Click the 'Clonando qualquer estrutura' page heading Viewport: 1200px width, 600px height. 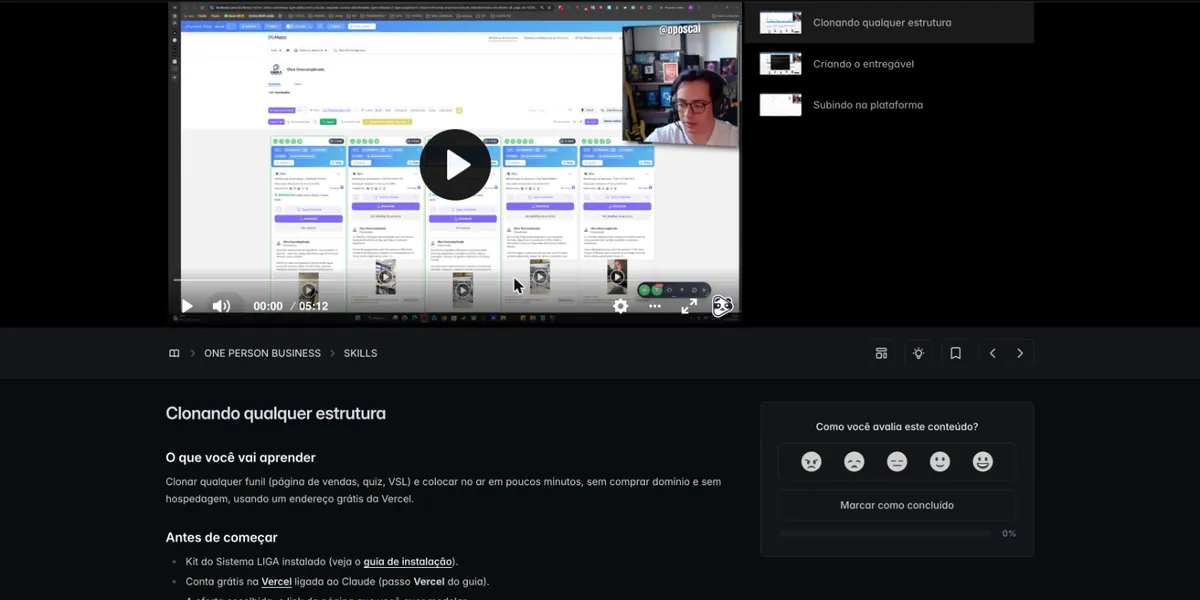coord(276,414)
